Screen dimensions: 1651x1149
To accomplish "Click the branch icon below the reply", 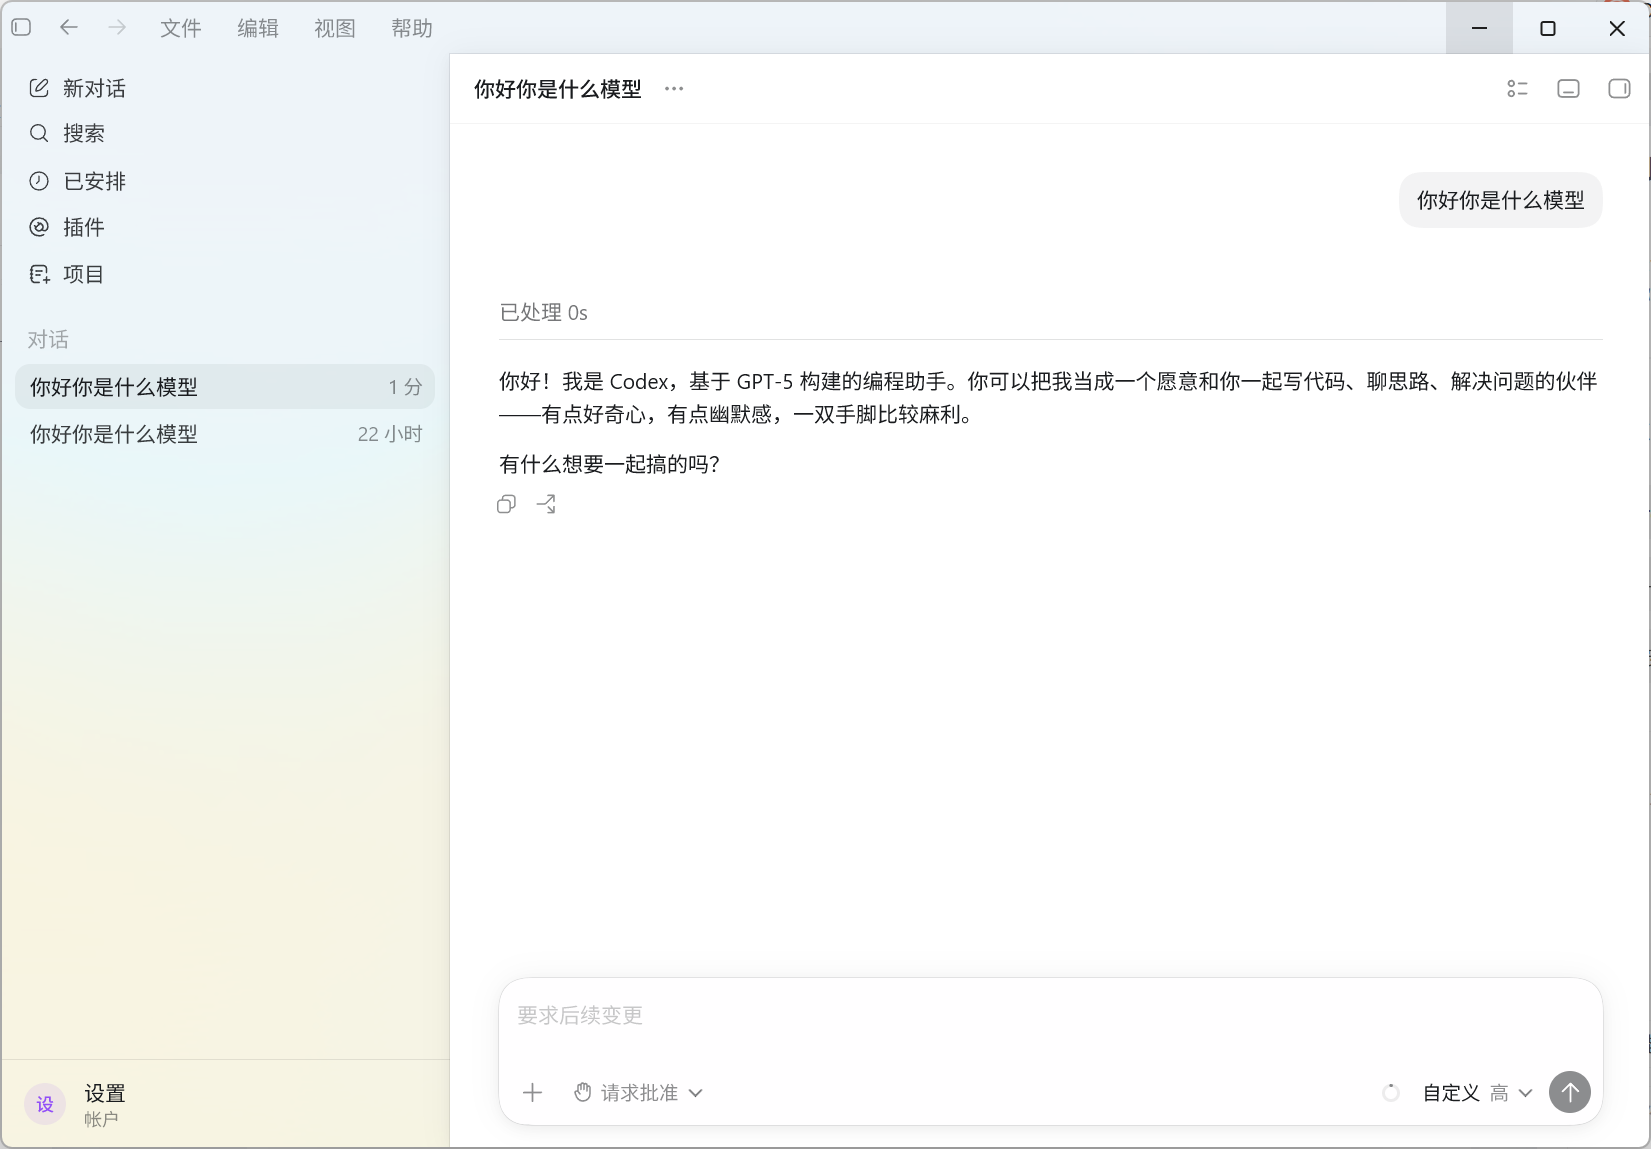I will pos(546,504).
